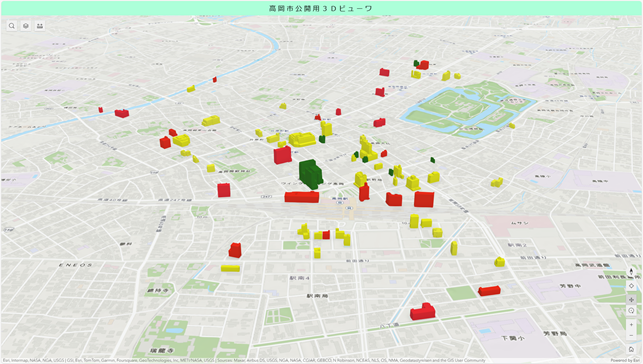Click the large yellow building cluster
Image resolution: width=643 pixels, height=364 pixels.
click(x=303, y=139)
